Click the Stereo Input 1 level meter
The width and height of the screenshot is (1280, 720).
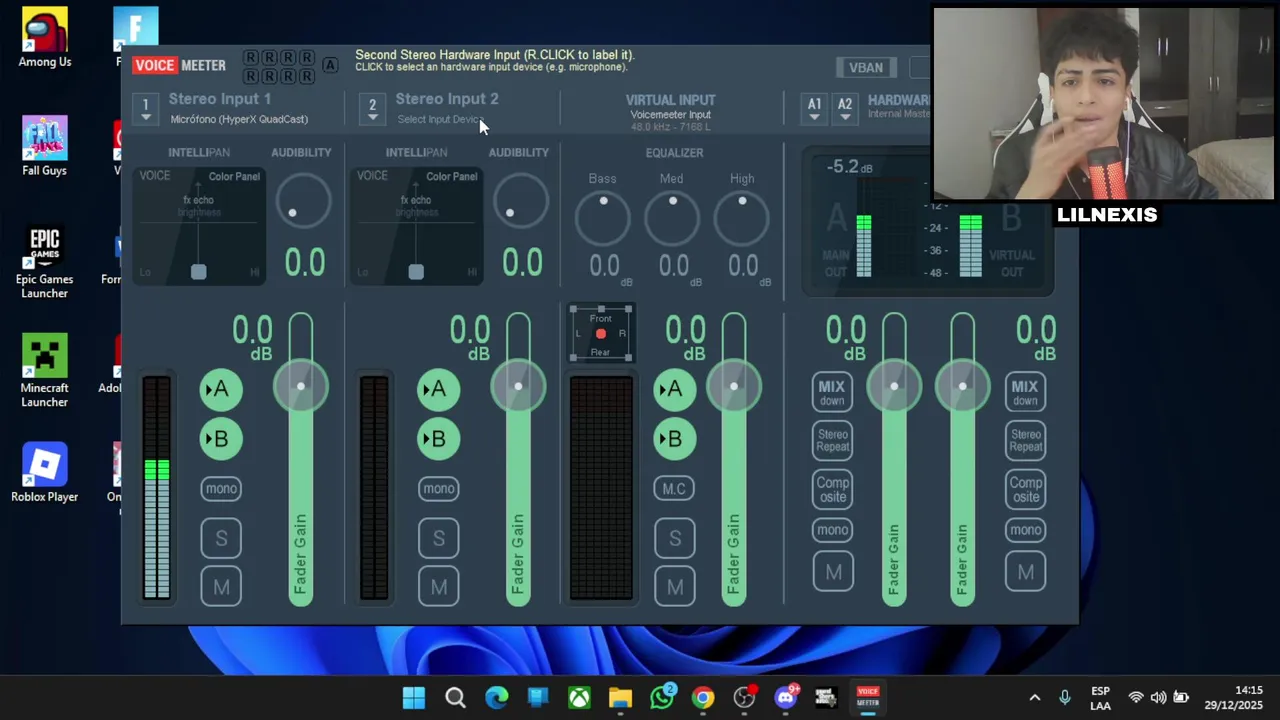coord(157,488)
